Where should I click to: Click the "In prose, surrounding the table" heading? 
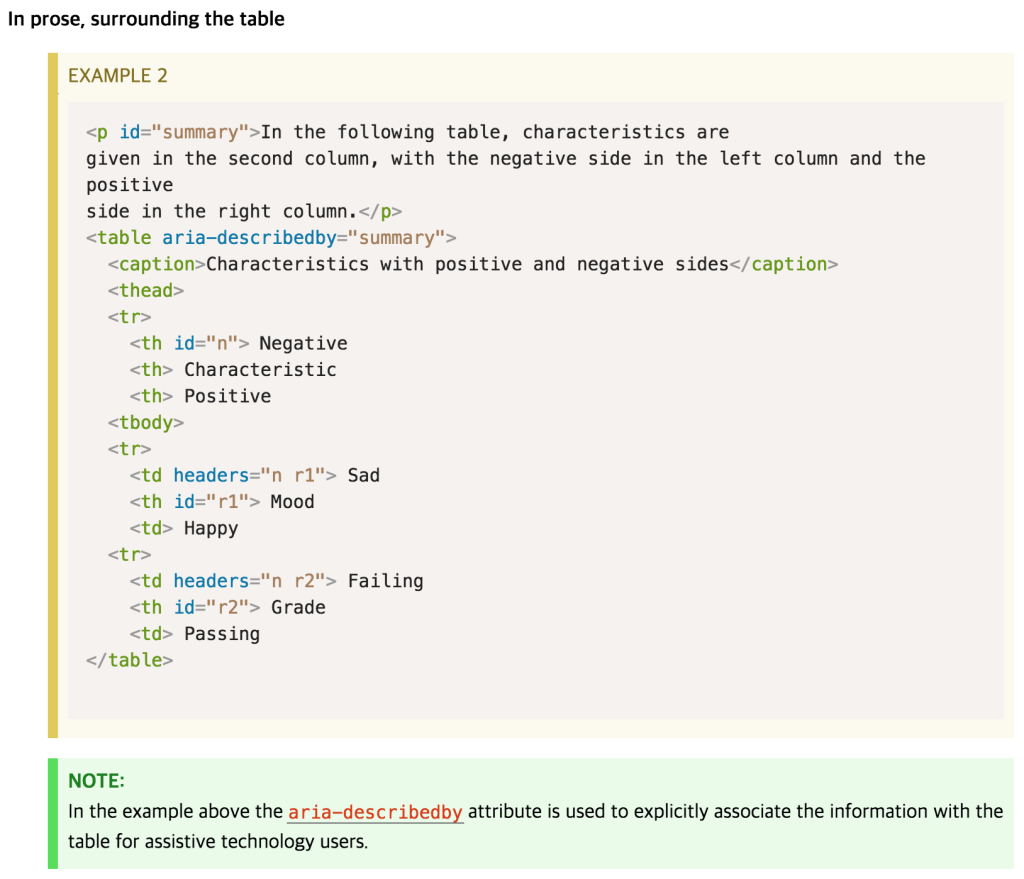(146, 19)
